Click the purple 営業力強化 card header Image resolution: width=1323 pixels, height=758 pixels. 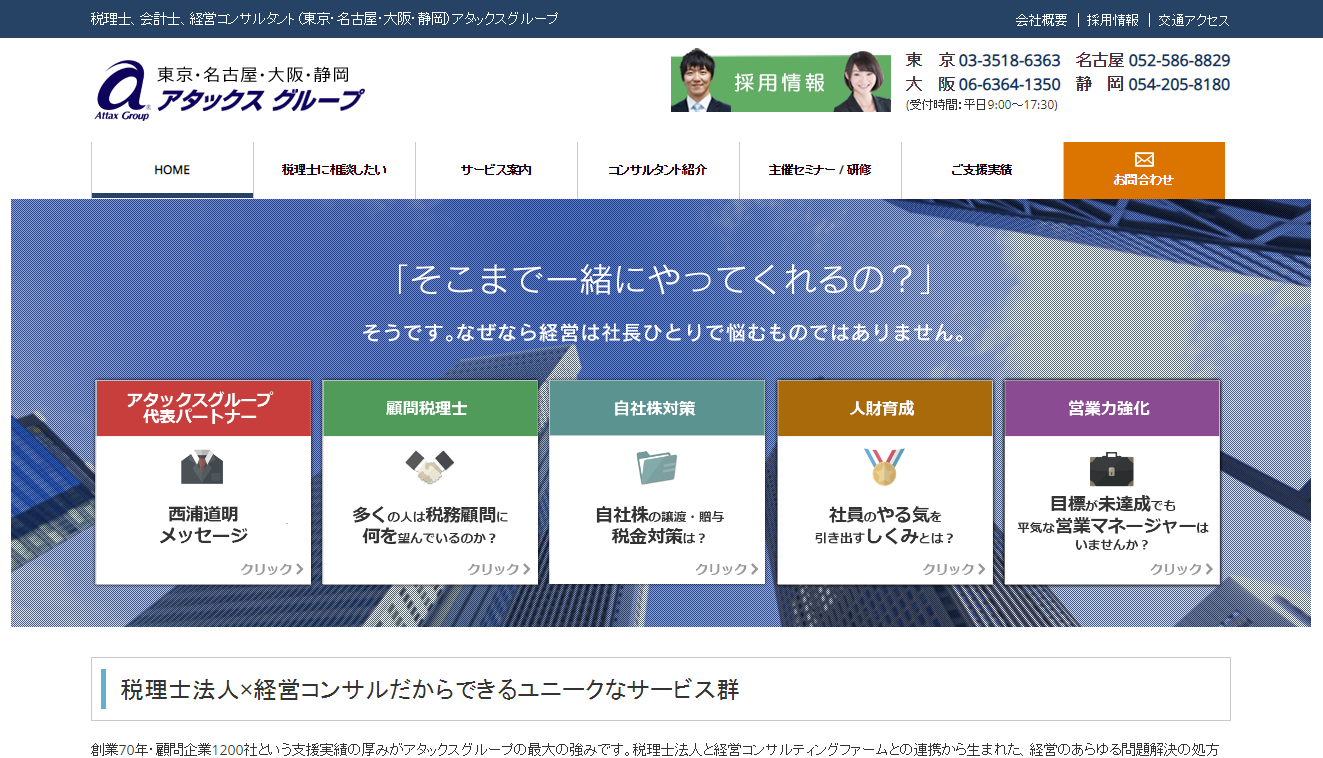pyautogui.click(x=1112, y=408)
